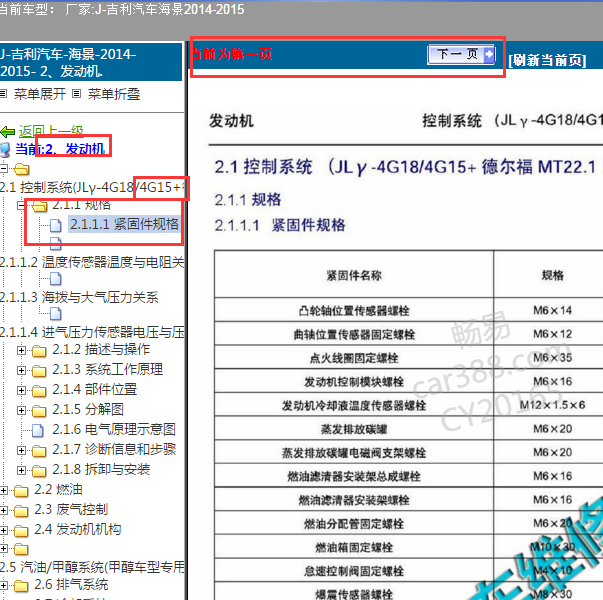Expand the 2.2 燃油 node
This screenshot has height=600, width=603.
(x=3, y=490)
